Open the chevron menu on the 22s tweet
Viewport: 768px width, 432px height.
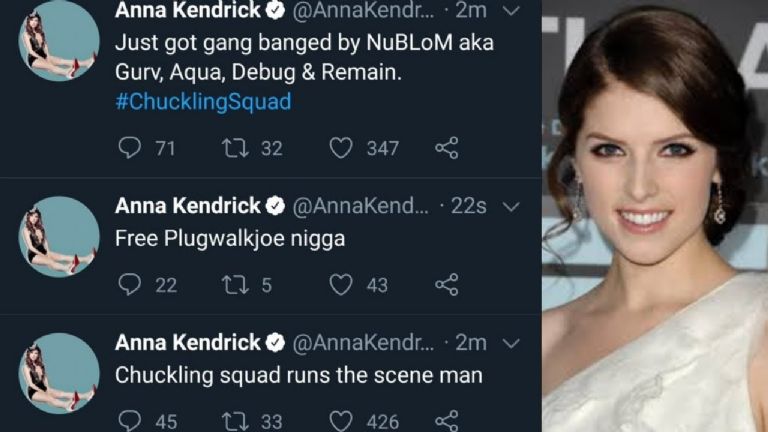[511, 206]
